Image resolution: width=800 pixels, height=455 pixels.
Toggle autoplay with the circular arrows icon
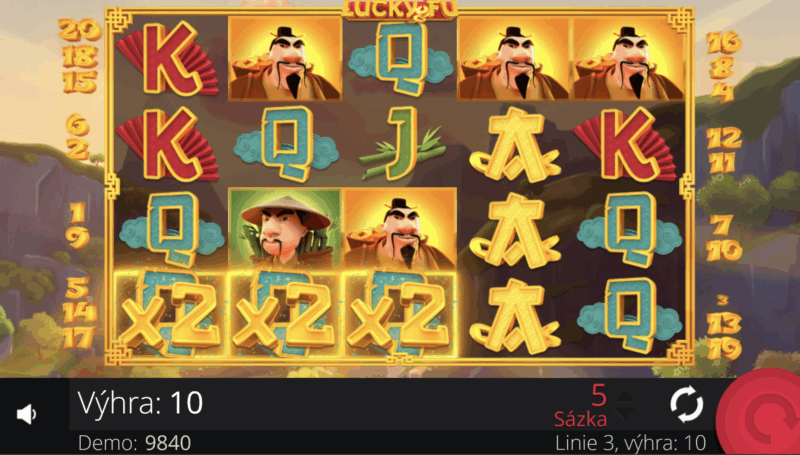686,405
